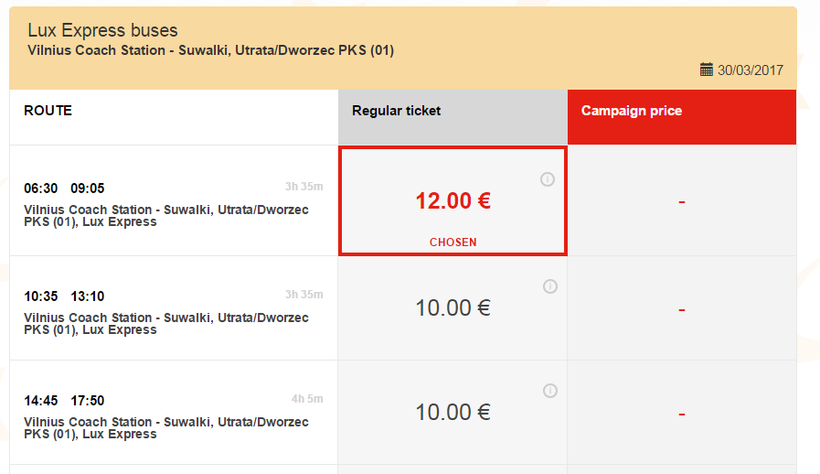The width and height of the screenshot is (820, 474).
Task: Click campaign price cell for 14:45 departure
Action: pos(682,413)
